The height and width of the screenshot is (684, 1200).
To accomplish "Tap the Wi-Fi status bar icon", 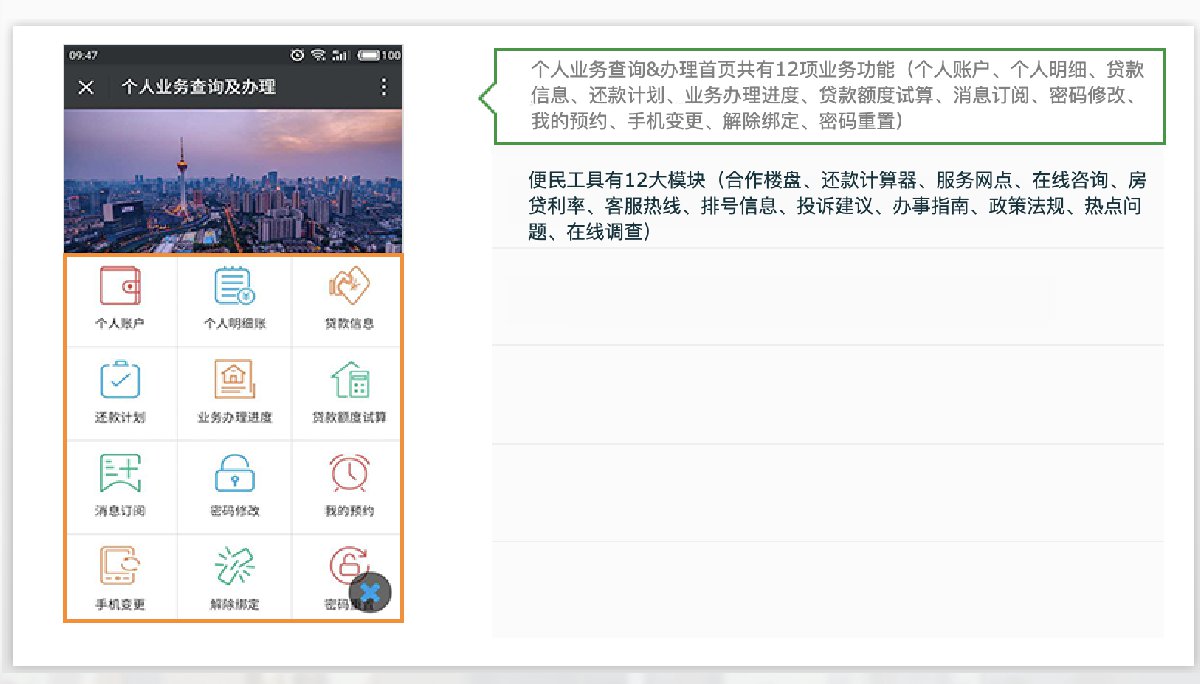I will point(318,54).
